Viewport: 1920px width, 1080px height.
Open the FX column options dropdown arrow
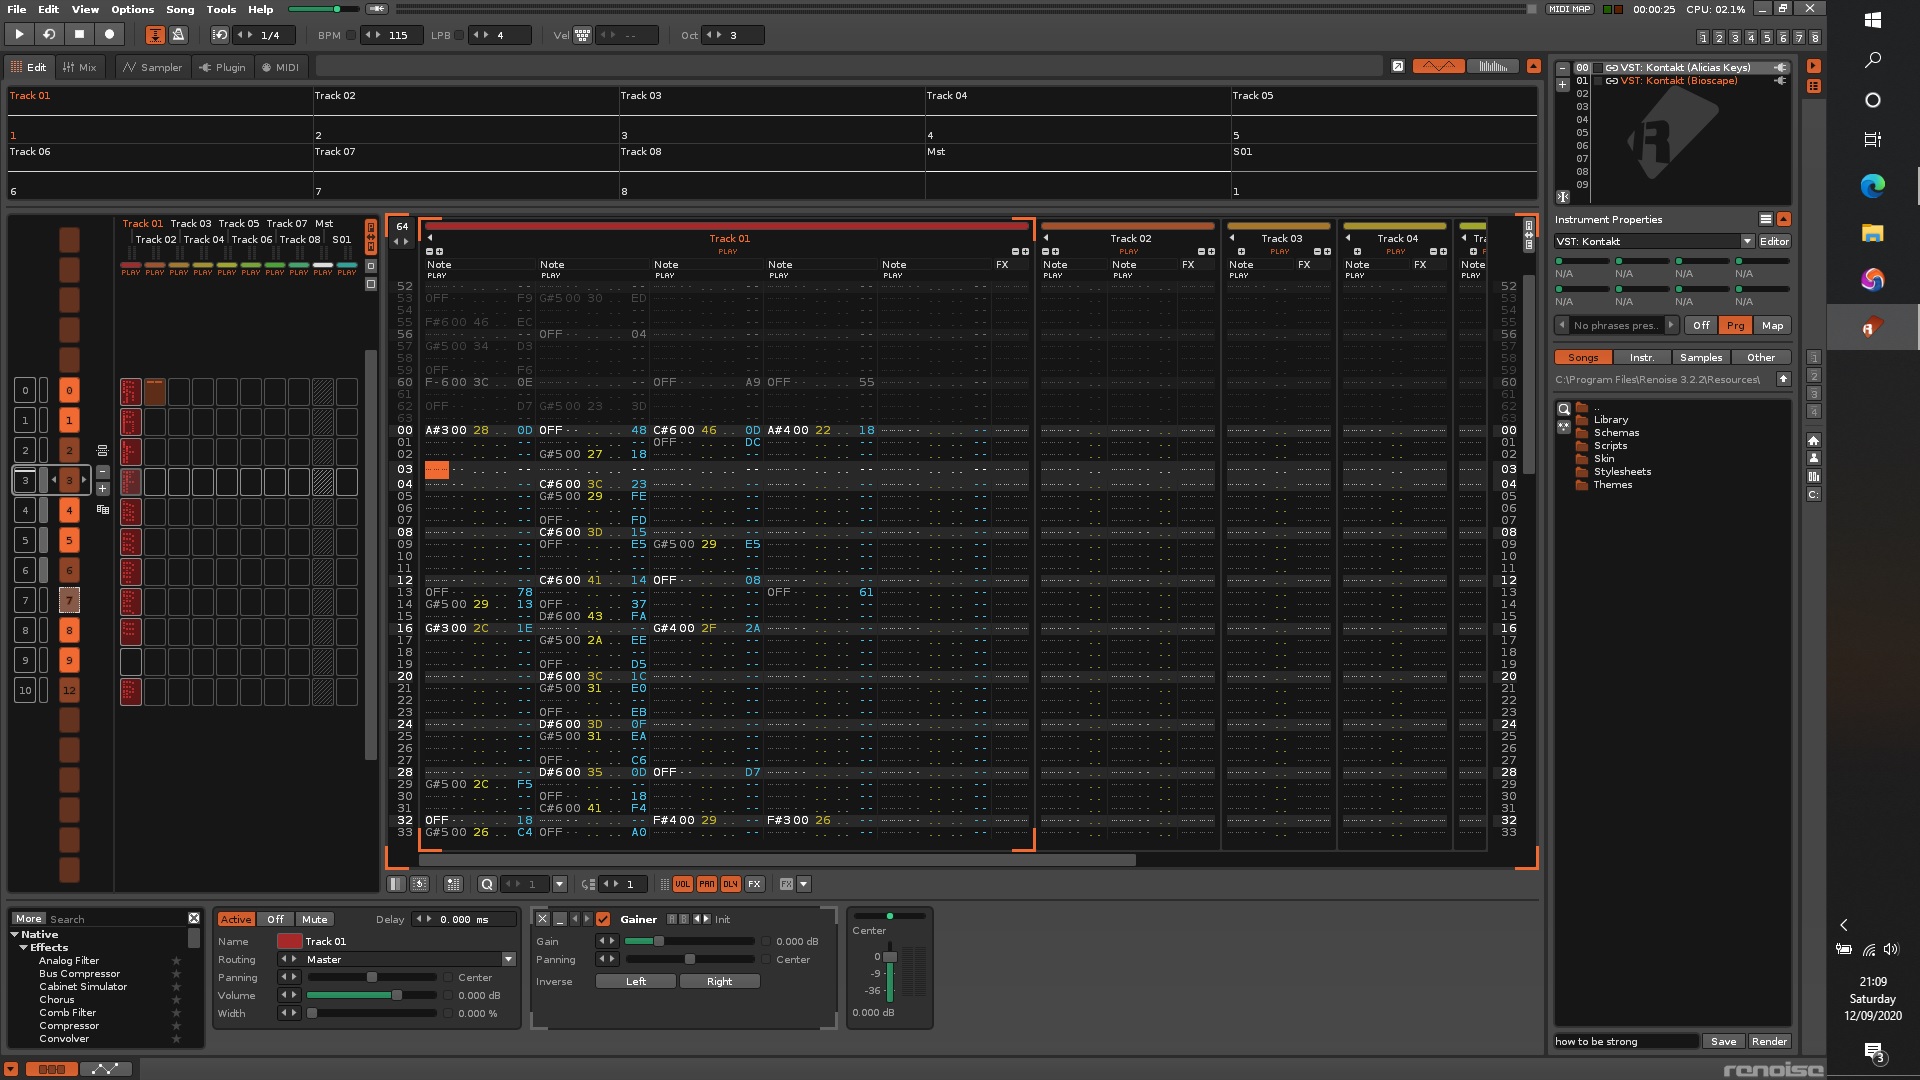coord(804,884)
